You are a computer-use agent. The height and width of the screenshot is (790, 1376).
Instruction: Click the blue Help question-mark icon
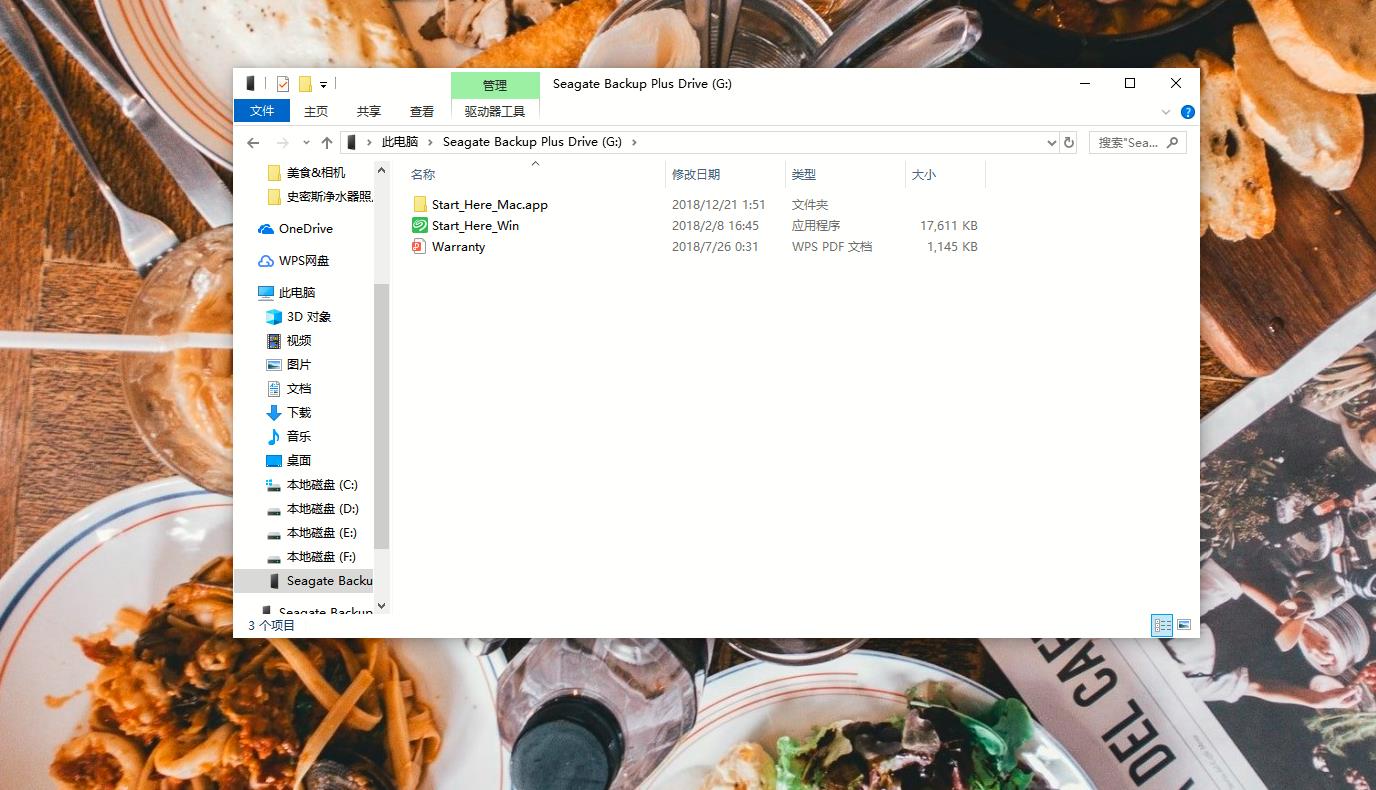coord(1188,111)
